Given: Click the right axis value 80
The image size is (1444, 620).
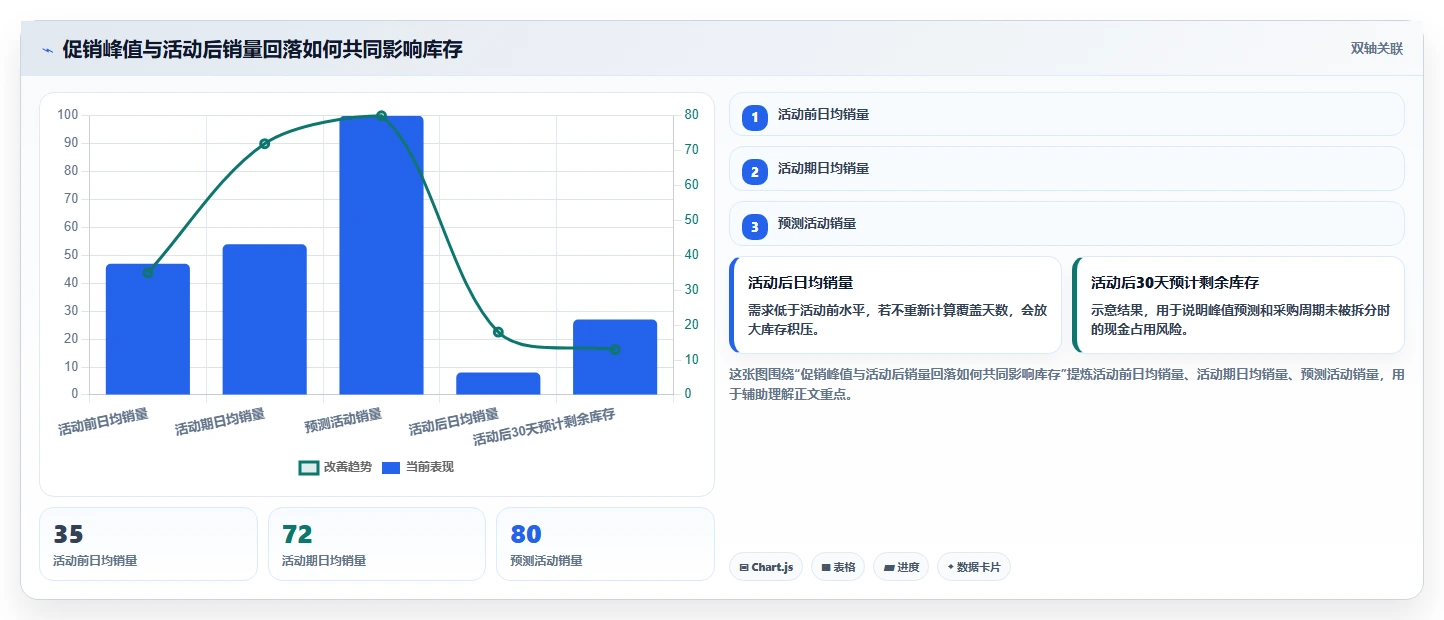Looking at the screenshot, I should pyautogui.click(x=691, y=115).
